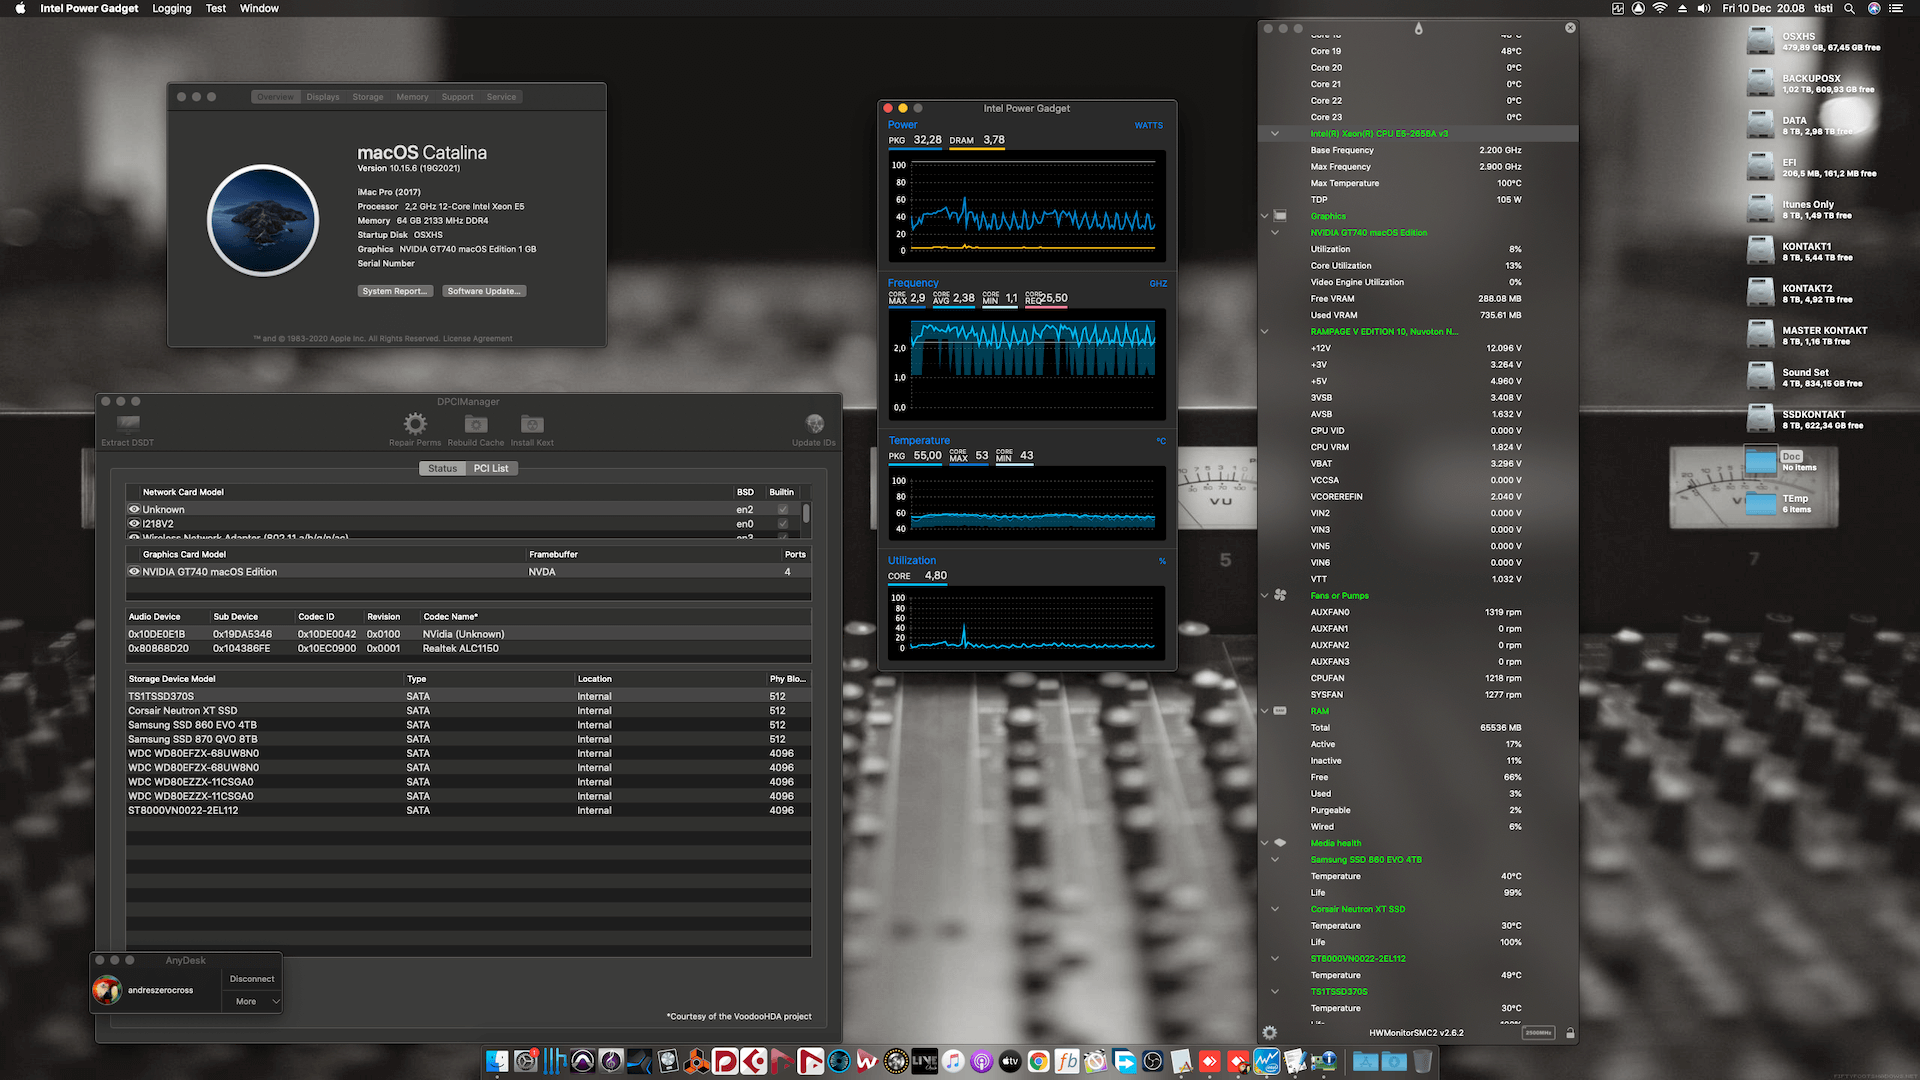Click the System Report button

[396, 291]
